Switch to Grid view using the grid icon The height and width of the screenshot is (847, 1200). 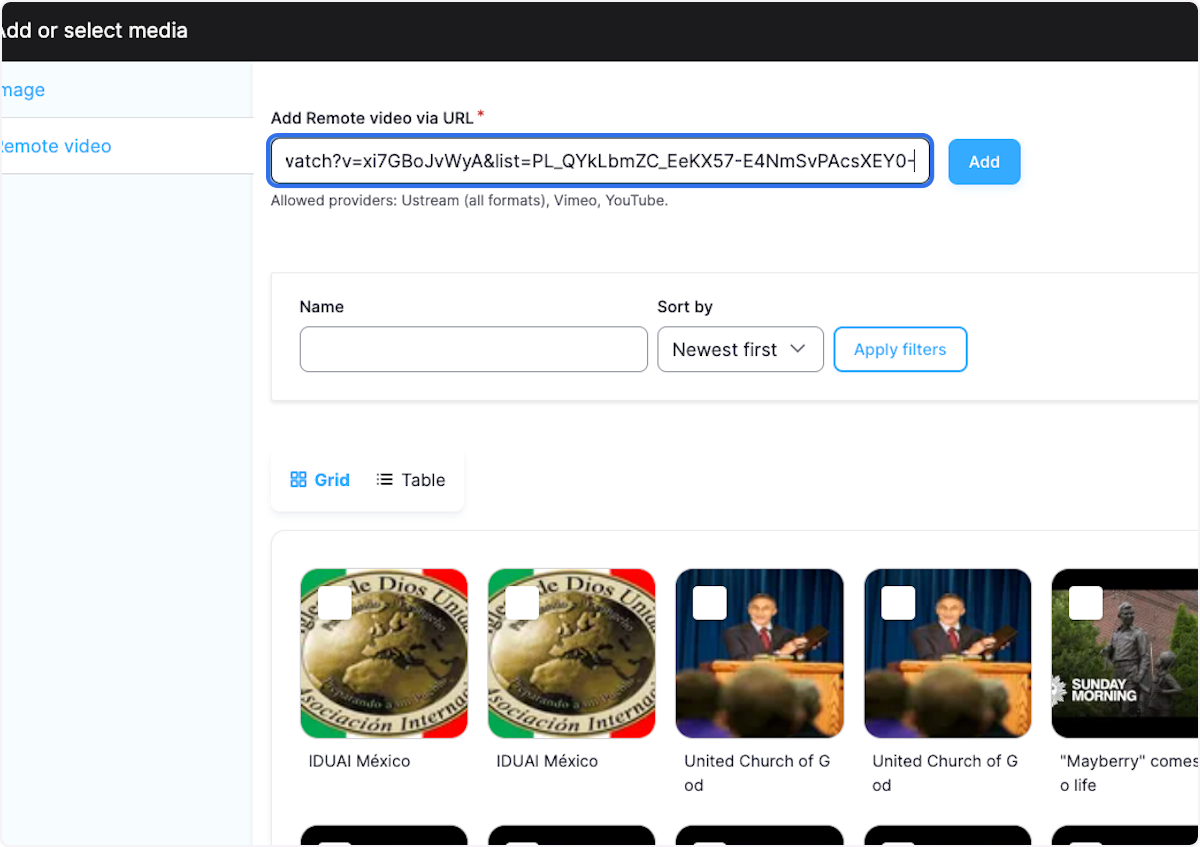319,479
